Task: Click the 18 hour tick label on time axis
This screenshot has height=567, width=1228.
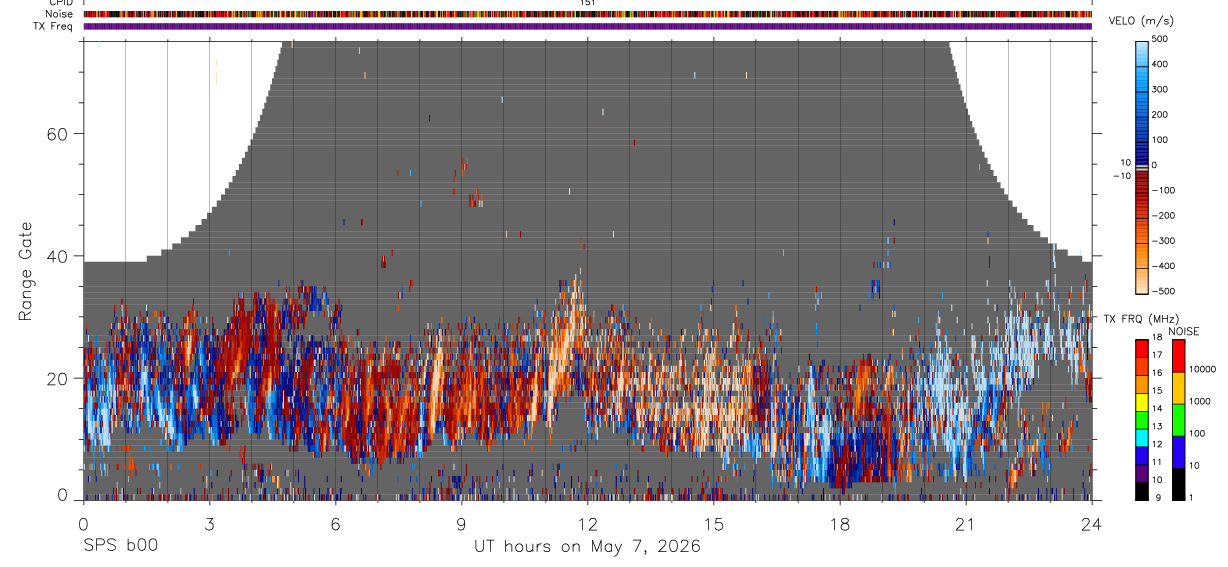Action: point(839,523)
